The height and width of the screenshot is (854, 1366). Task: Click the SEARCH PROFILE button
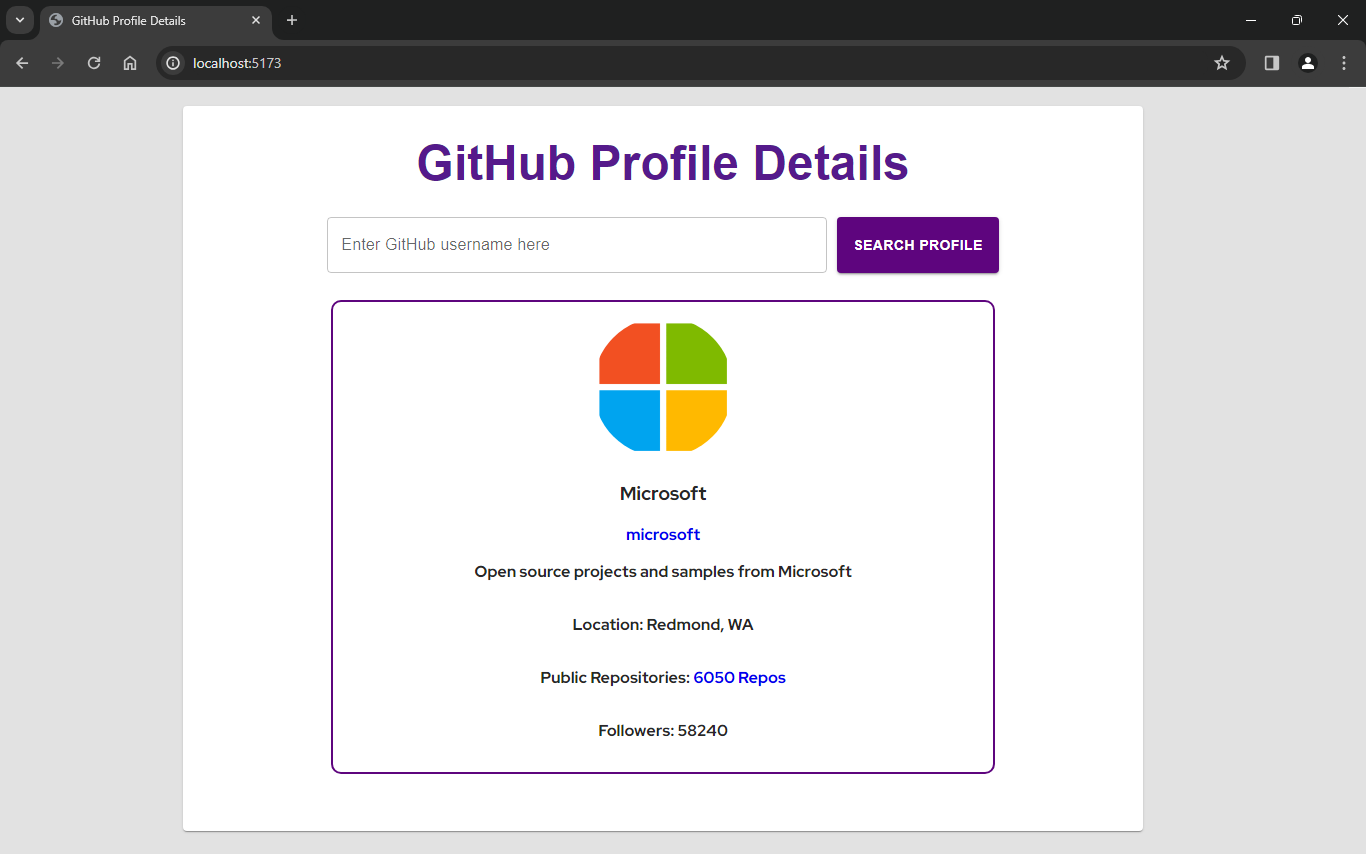pos(918,245)
